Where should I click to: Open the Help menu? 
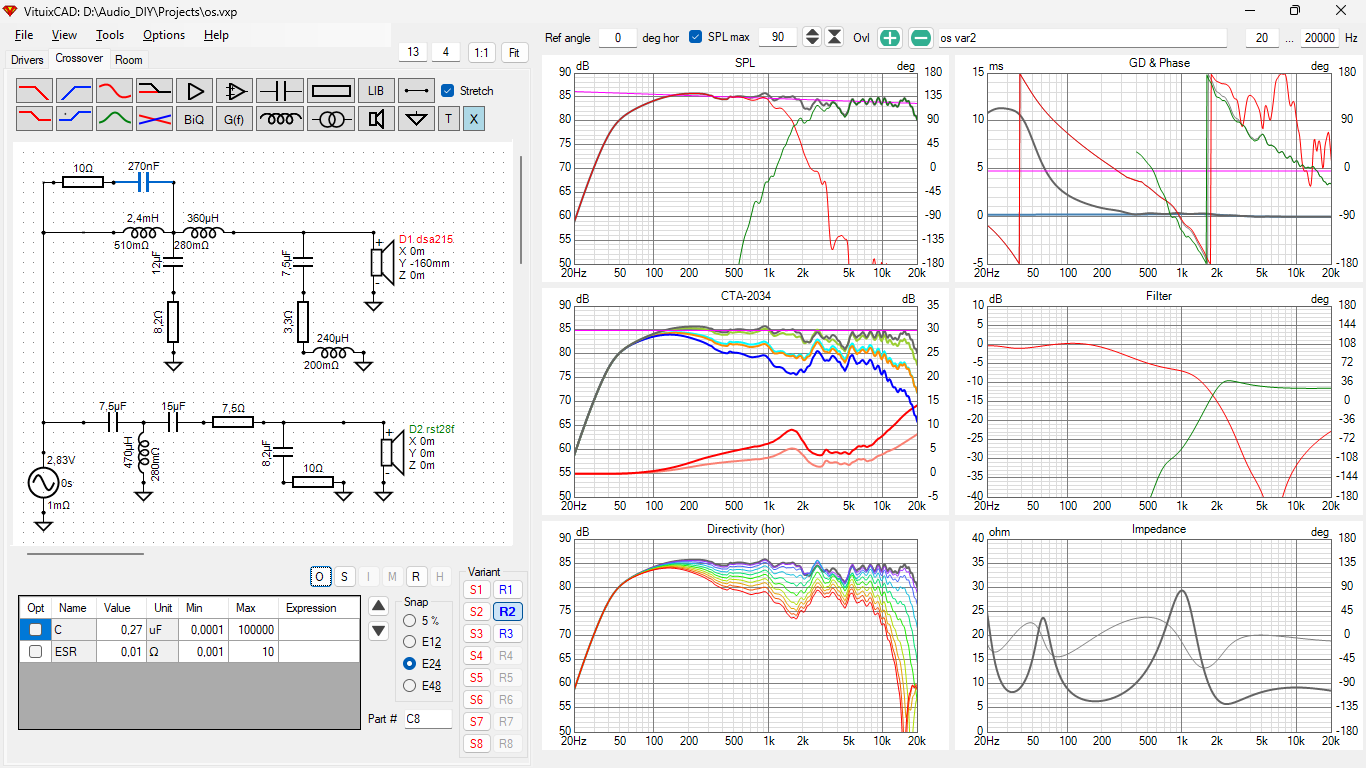coord(216,35)
